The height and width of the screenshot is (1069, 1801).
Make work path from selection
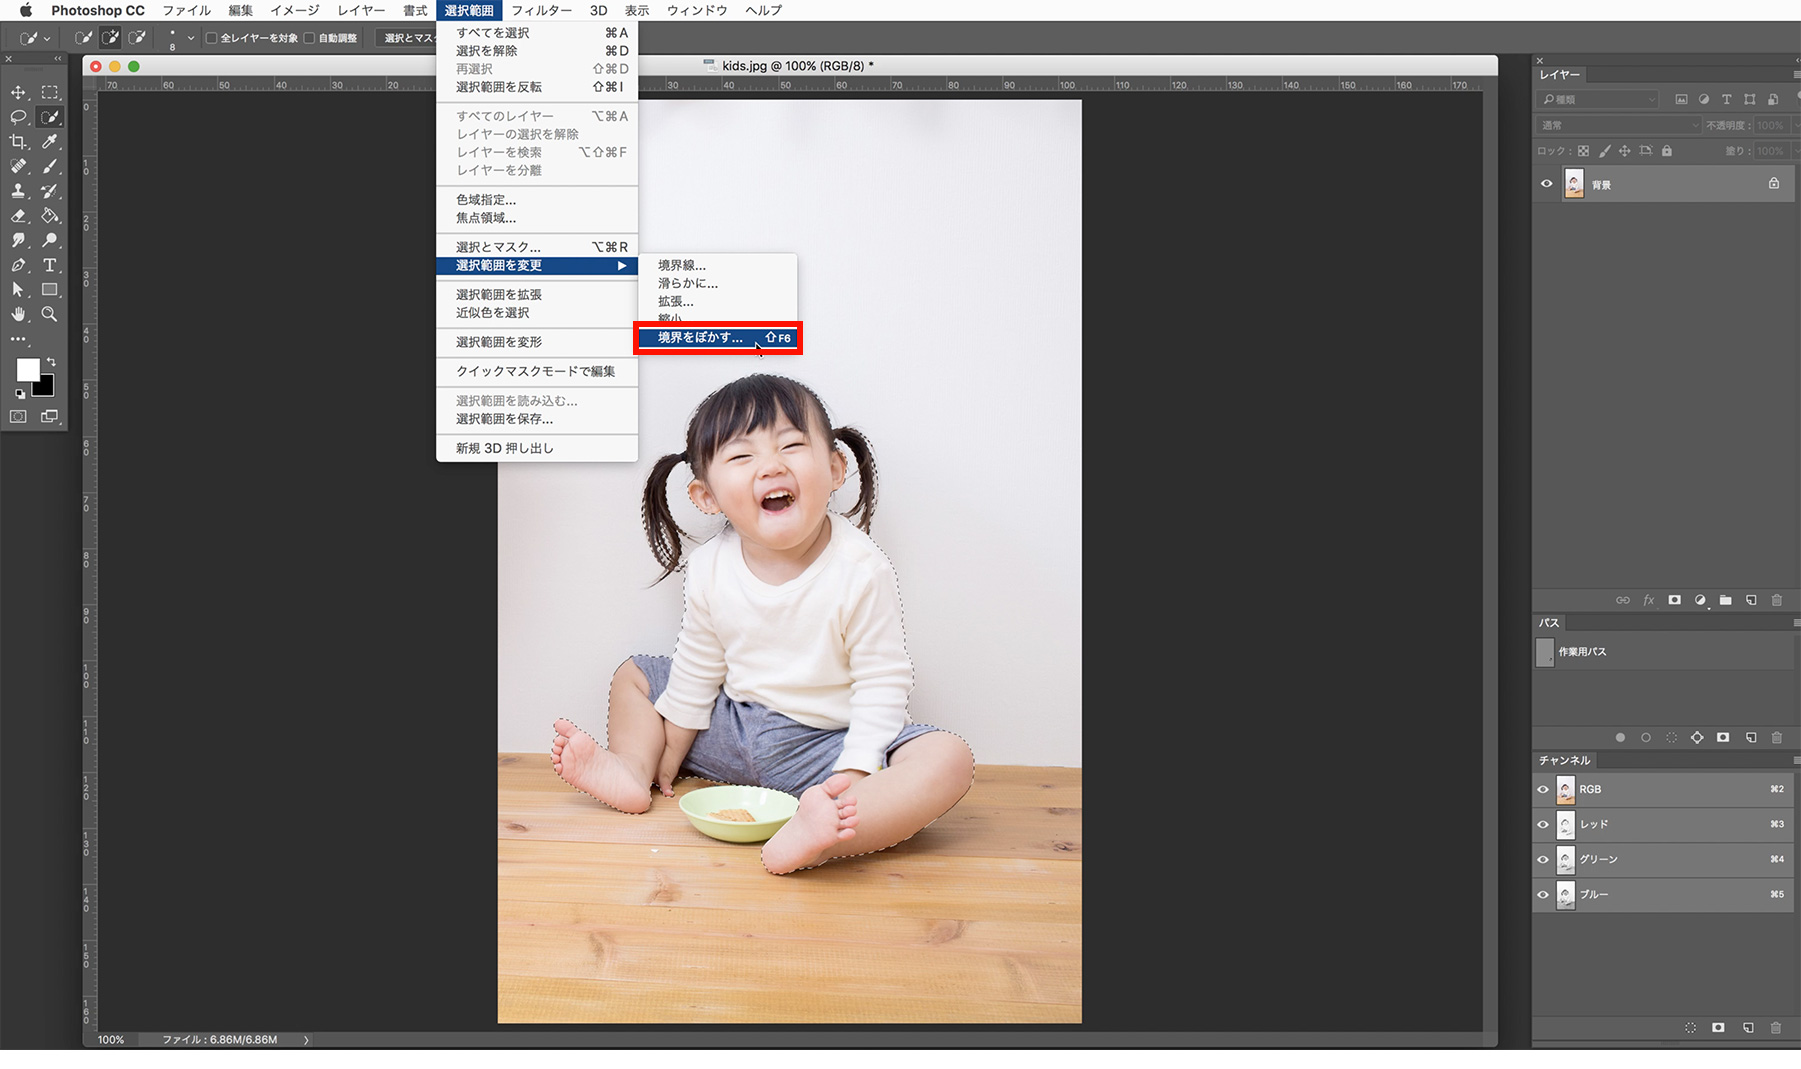(1697, 738)
